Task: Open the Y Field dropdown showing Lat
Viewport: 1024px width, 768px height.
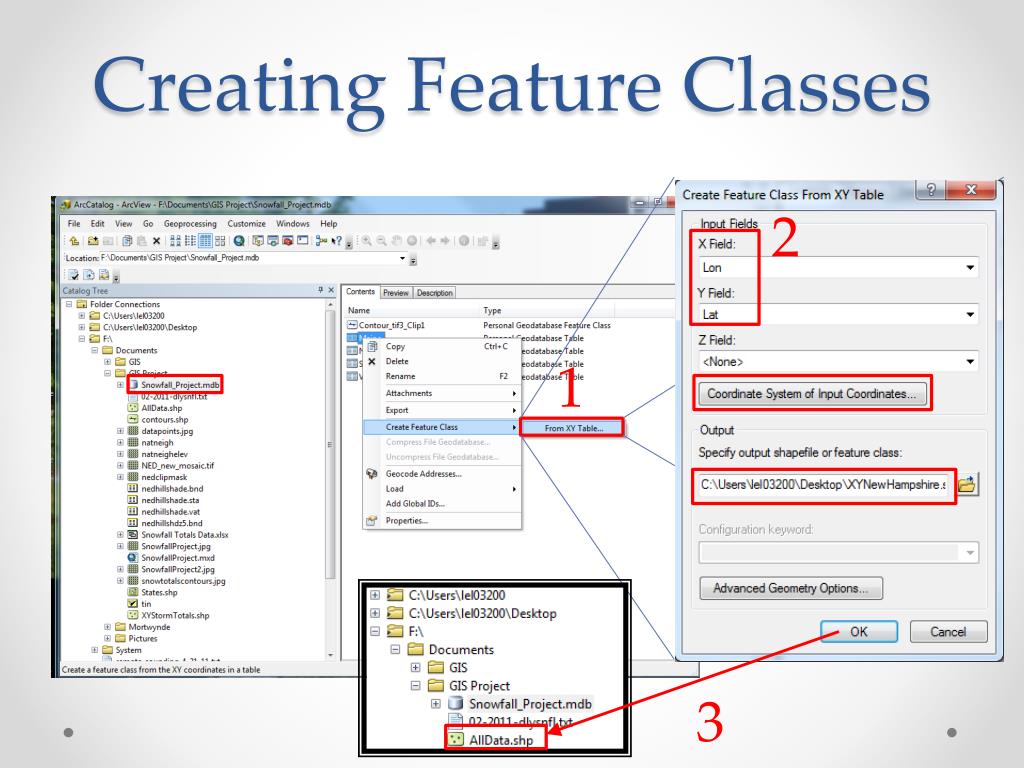Action: click(970, 314)
